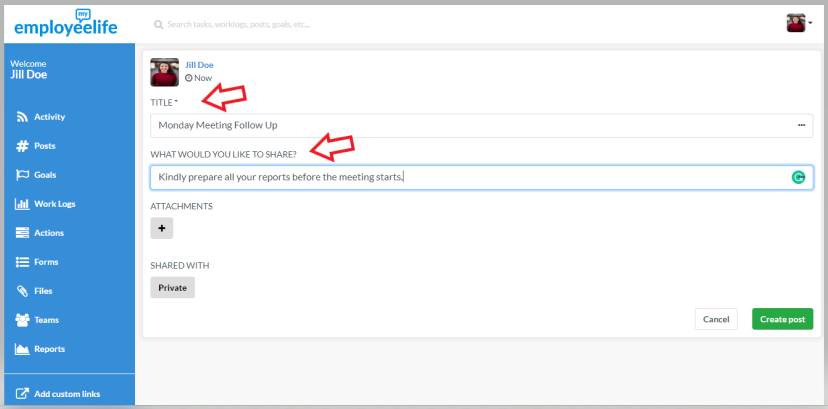Open Files in the sidebar

coord(43,291)
